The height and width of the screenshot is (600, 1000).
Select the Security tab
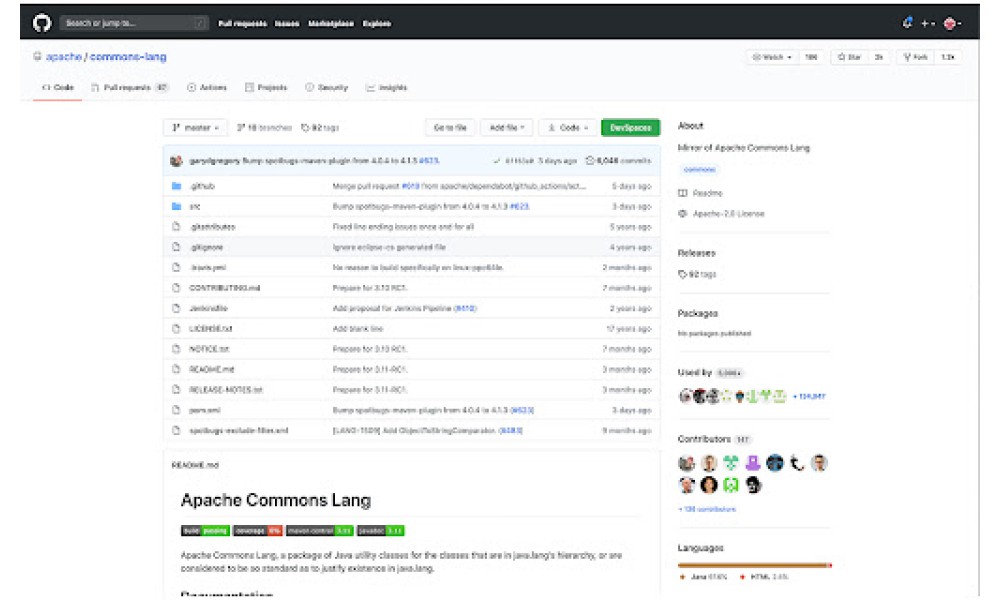(x=327, y=87)
